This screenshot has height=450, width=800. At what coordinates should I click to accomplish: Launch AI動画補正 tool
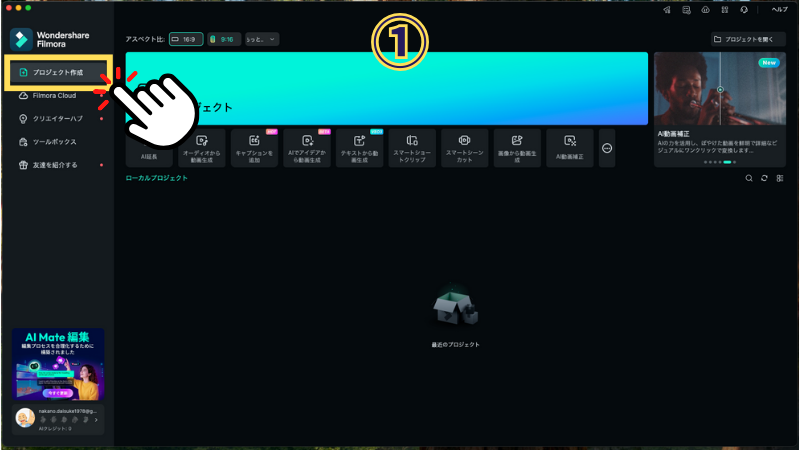point(569,147)
